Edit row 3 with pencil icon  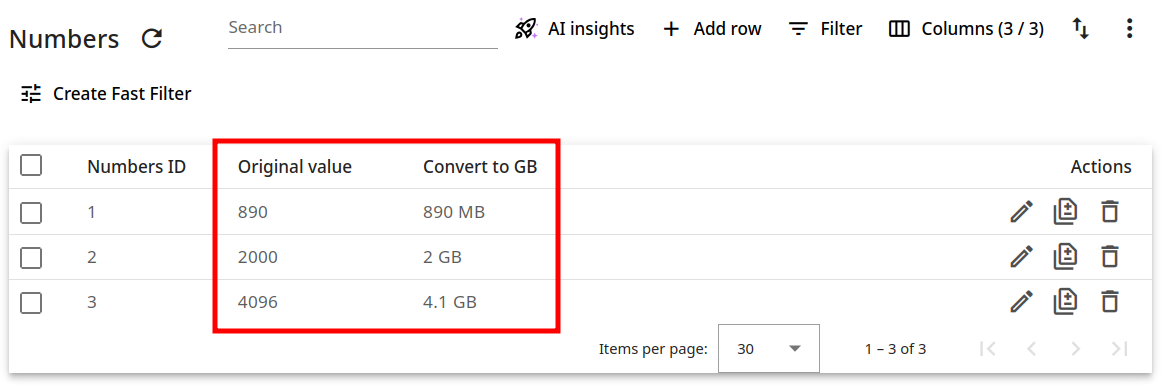(x=1021, y=302)
